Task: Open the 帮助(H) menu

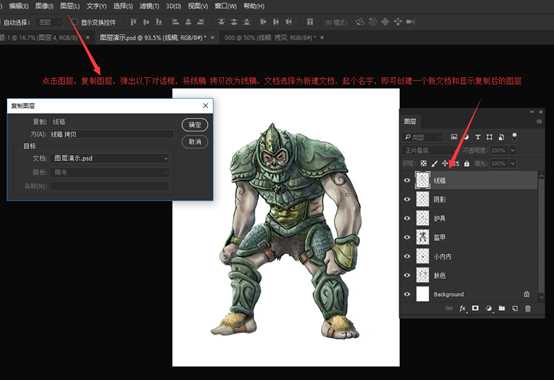Action: tap(254, 6)
